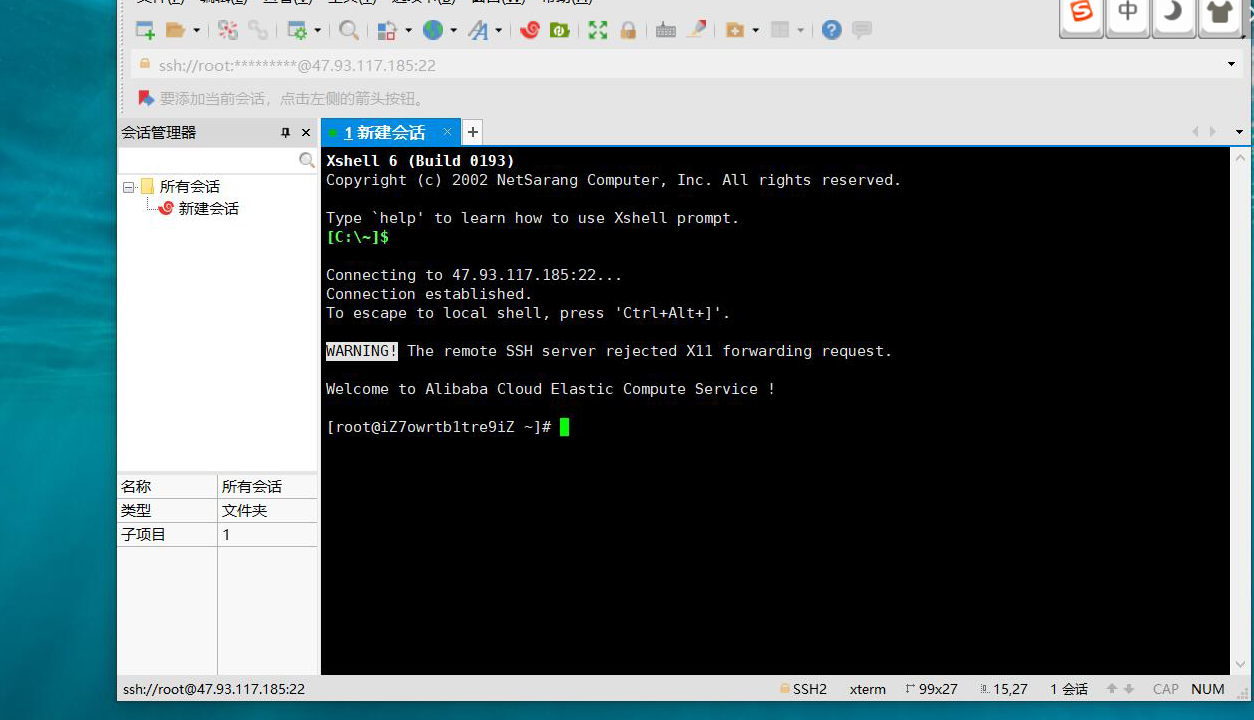Open the tab list dropdown arrow
This screenshot has width=1254, height=720.
1239,132
